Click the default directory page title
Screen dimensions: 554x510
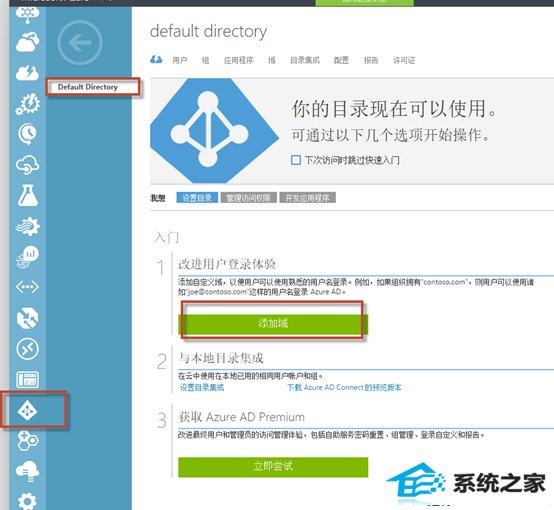[x=208, y=31]
